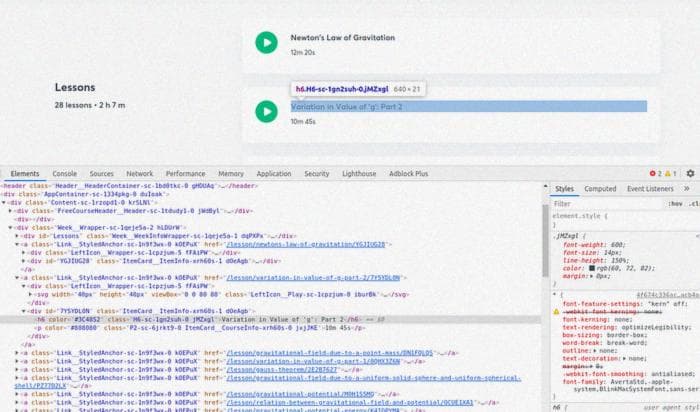Expand the div with id YGJIUG28

tap(24, 261)
